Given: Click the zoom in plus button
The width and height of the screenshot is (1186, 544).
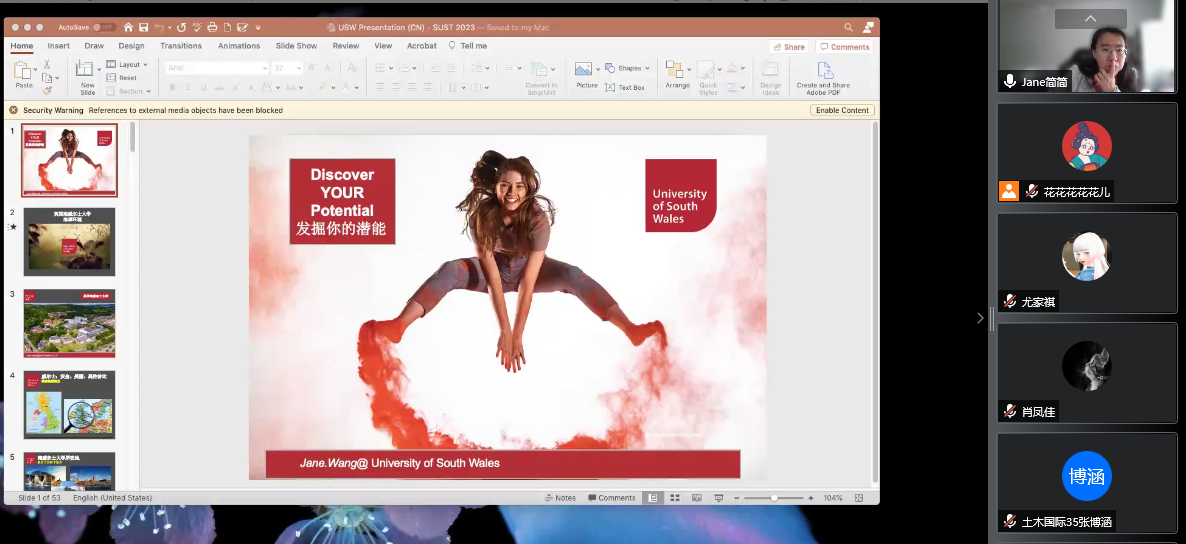Looking at the screenshot, I should point(811,498).
